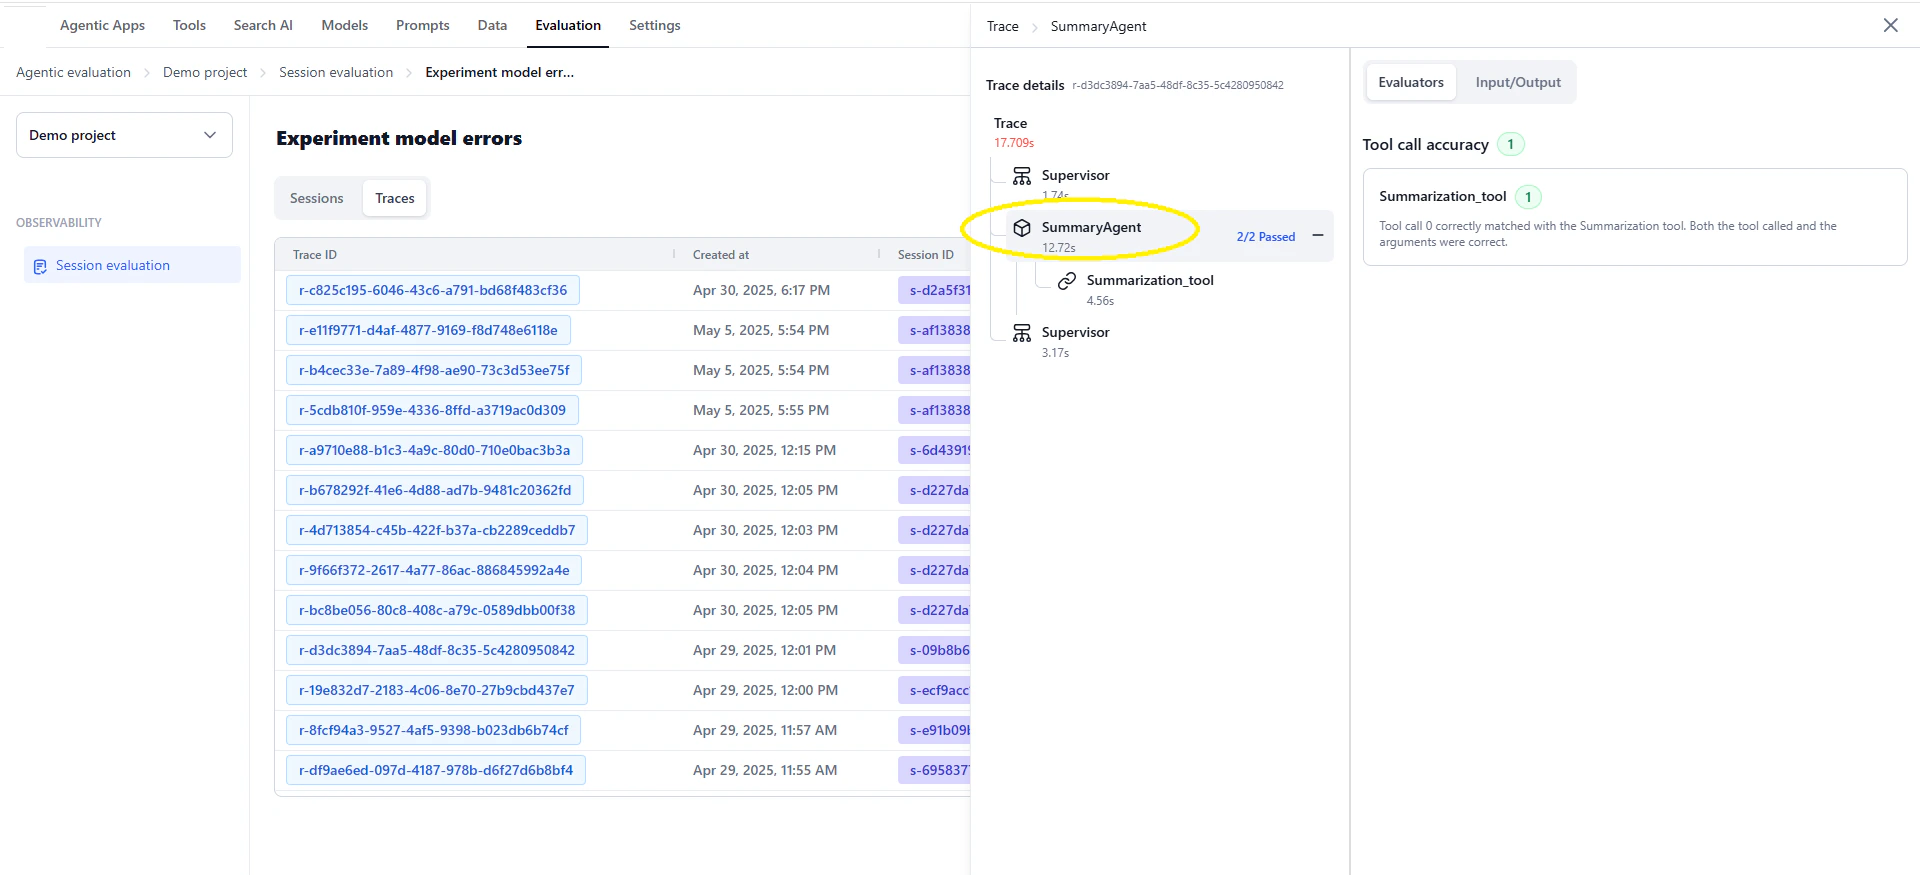The height and width of the screenshot is (875, 1920).
Task: Click the Supervisor node icon showing 3.17s
Action: pyautogui.click(x=1022, y=333)
